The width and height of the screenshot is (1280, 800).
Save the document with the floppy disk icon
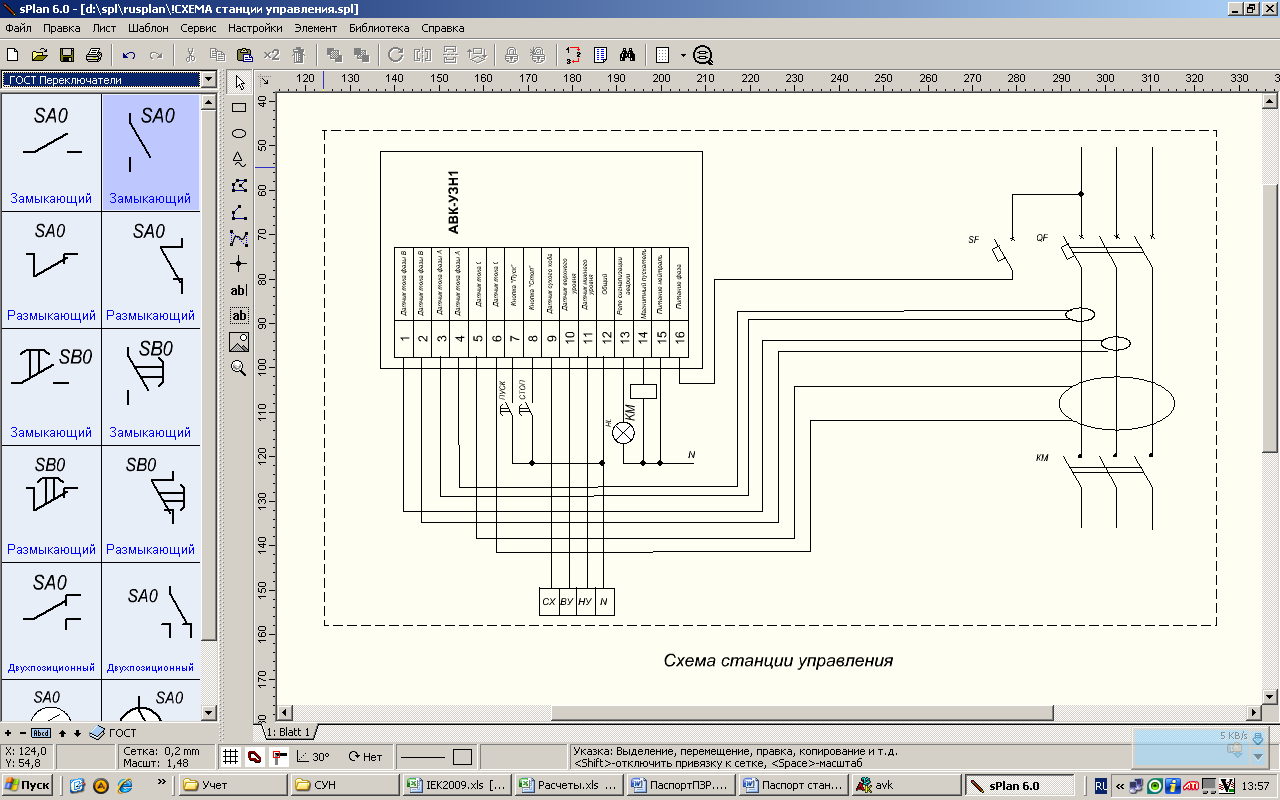coord(67,55)
